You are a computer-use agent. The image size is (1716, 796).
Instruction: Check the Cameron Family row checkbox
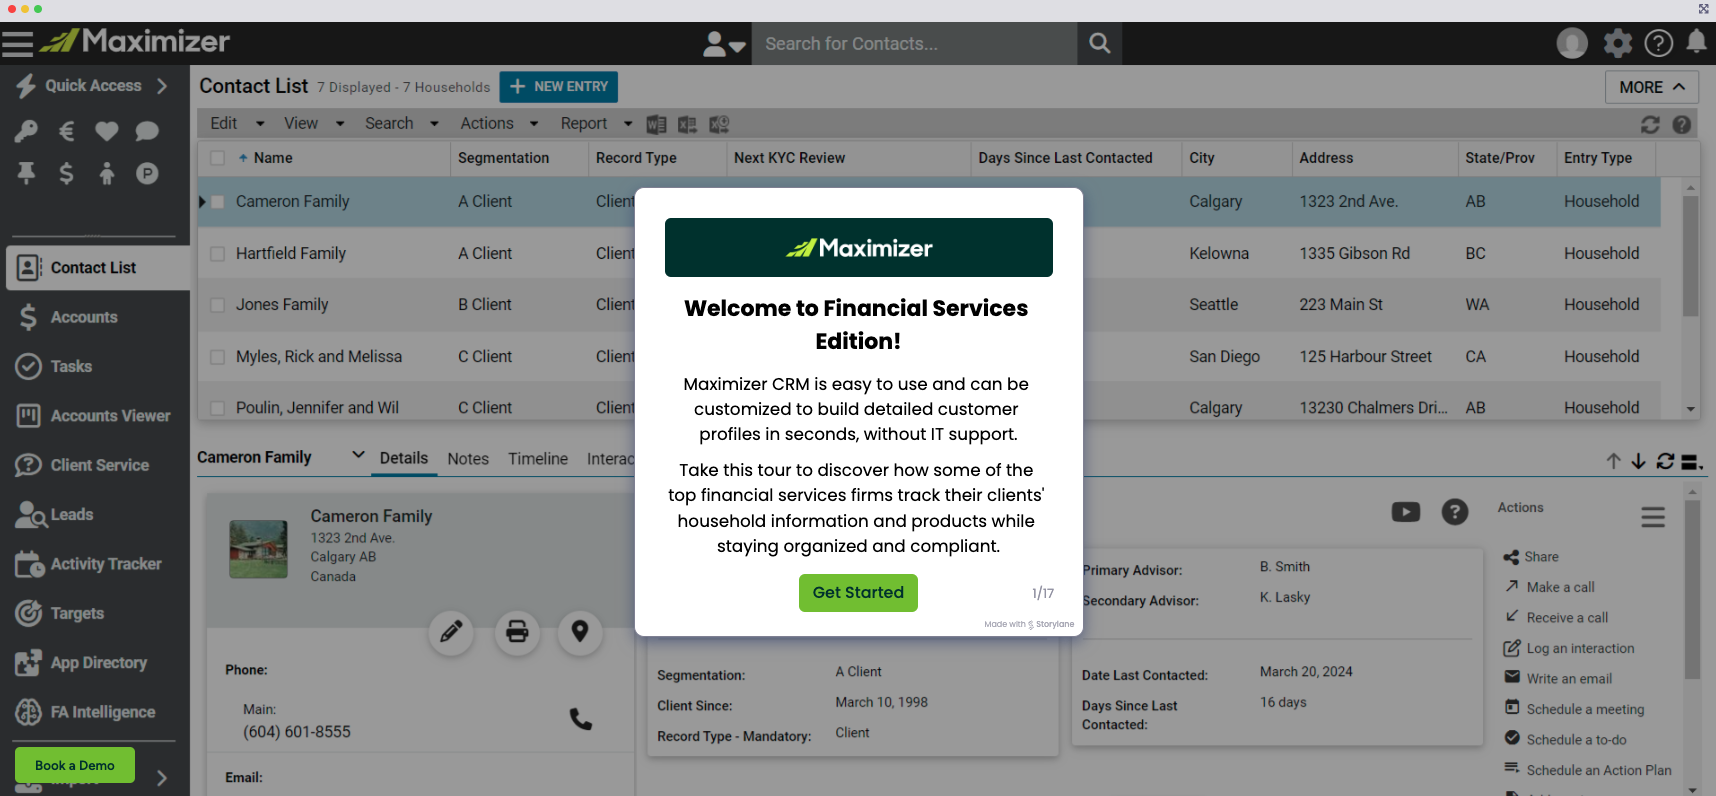tap(217, 202)
